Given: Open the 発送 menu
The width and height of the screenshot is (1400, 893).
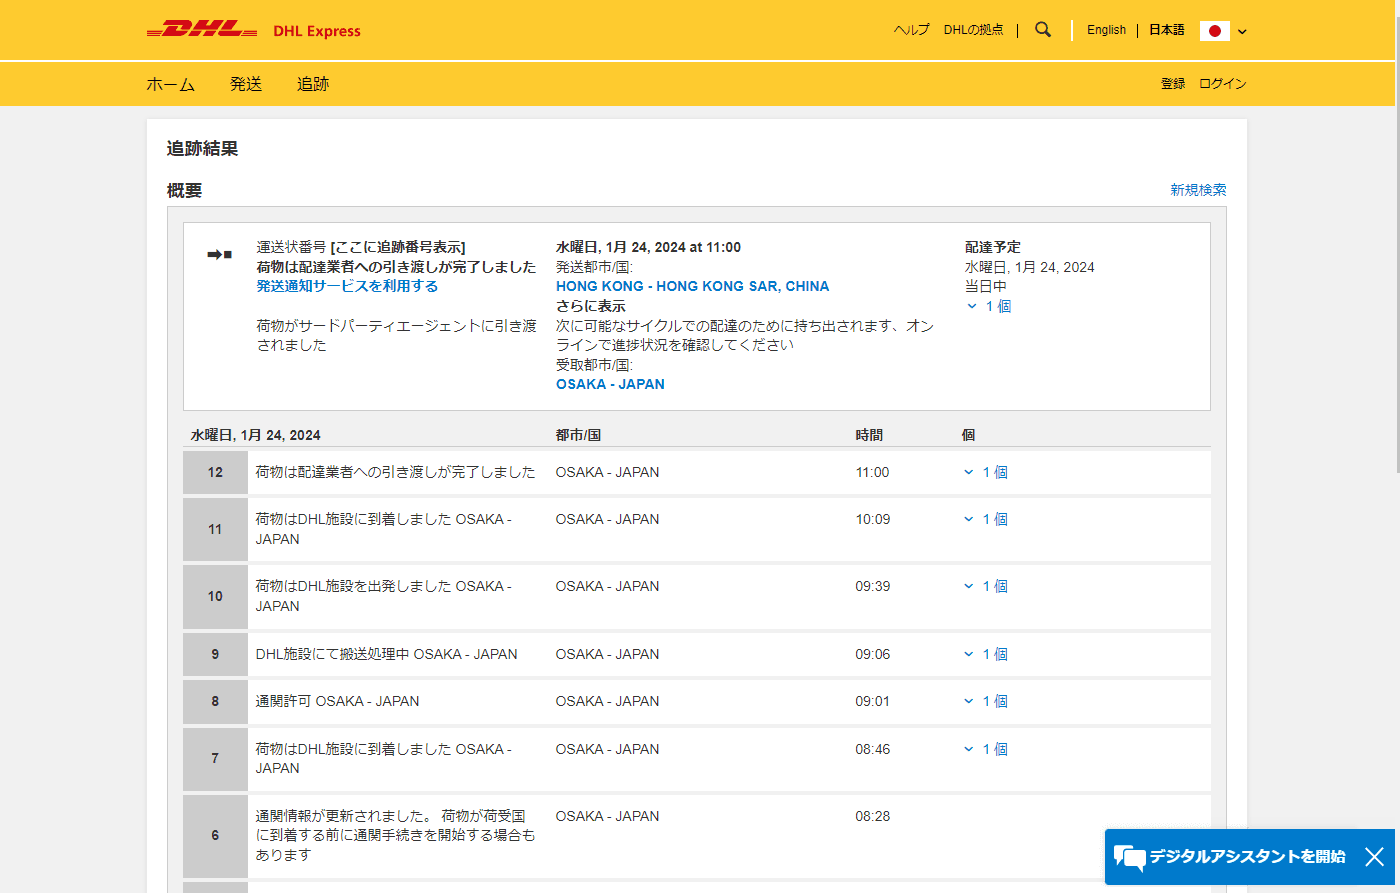Looking at the screenshot, I should [245, 84].
